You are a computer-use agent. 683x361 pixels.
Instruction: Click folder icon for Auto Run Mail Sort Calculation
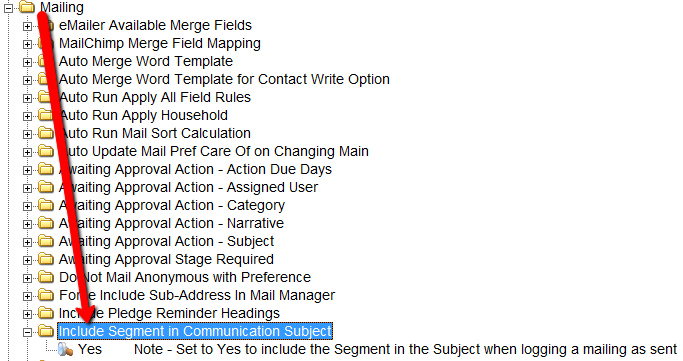tap(46, 133)
